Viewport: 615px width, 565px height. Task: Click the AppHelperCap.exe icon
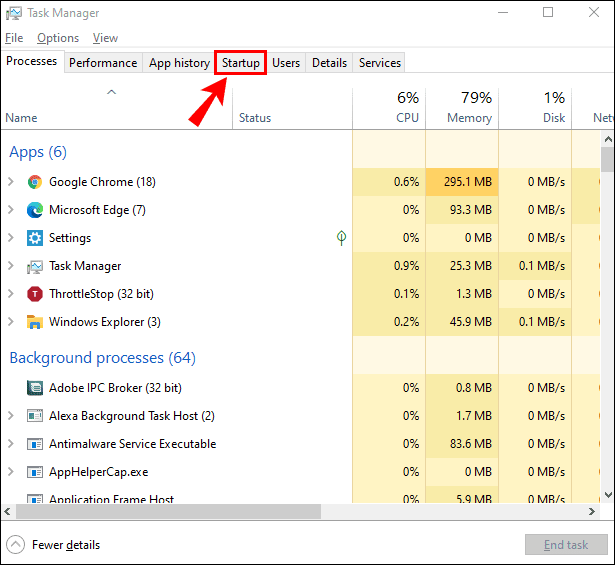[35, 472]
